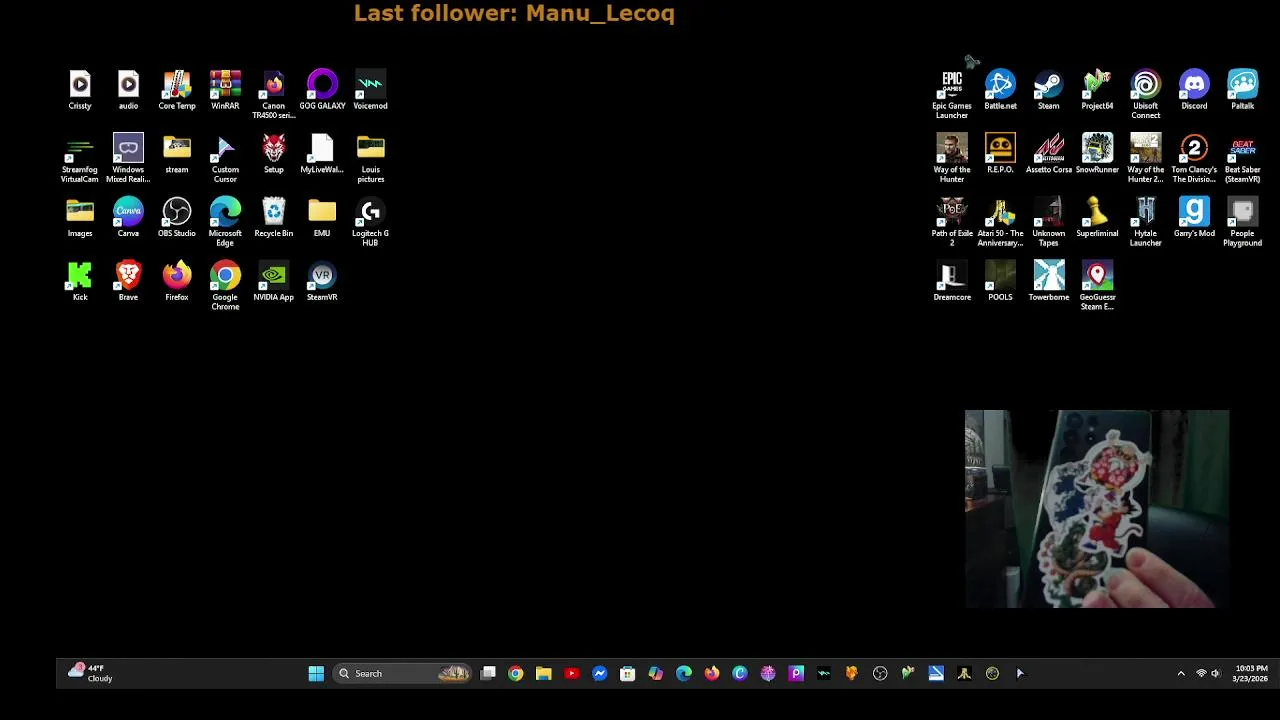Open File Explorer from the taskbar
The height and width of the screenshot is (720, 1280).
click(x=543, y=674)
